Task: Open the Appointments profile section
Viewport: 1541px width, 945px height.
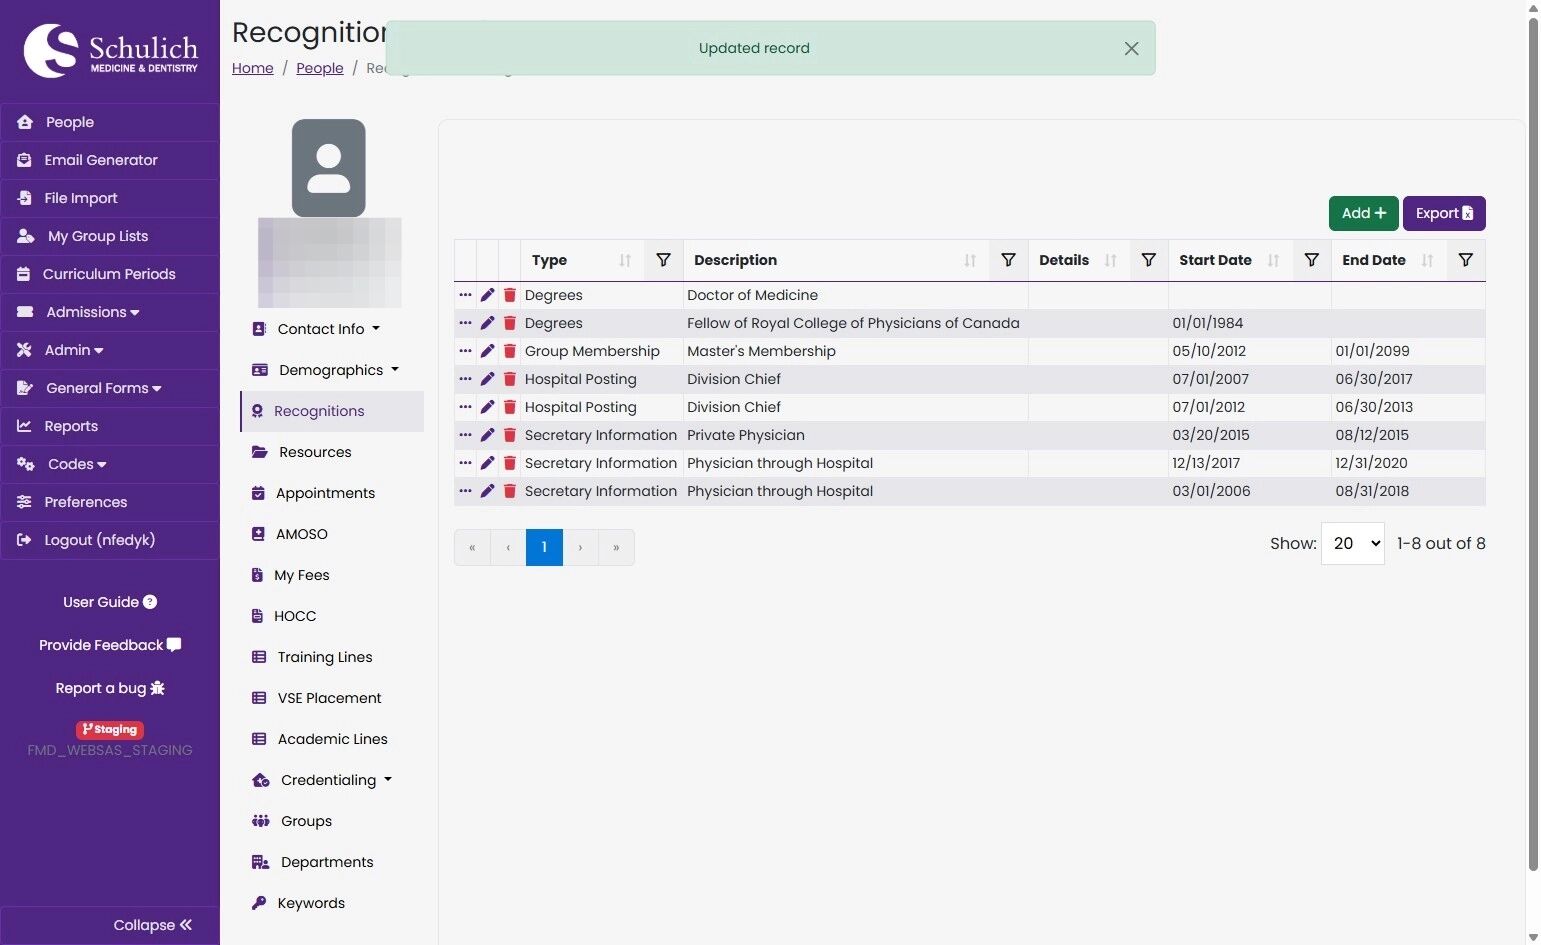Action: pos(331,493)
